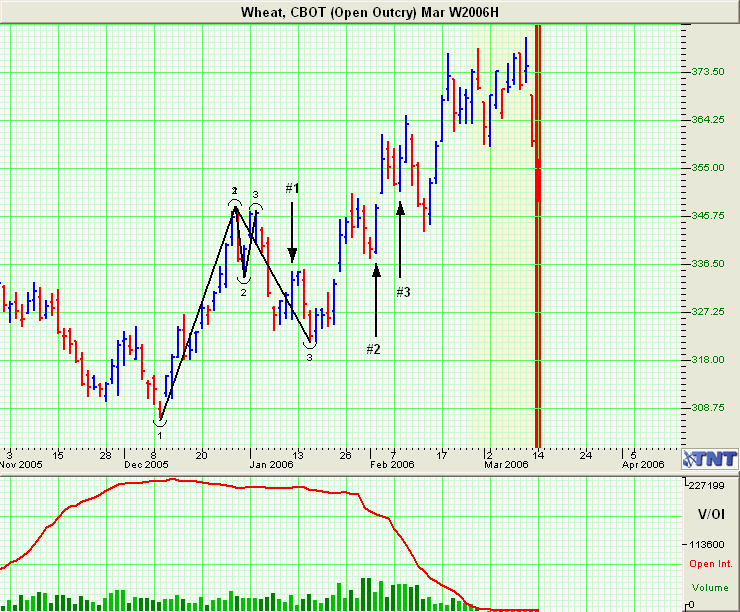This screenshot has width=740, height=612.
Task: Select the 227199 open interest scale value
Action: [x=706, y=486]
